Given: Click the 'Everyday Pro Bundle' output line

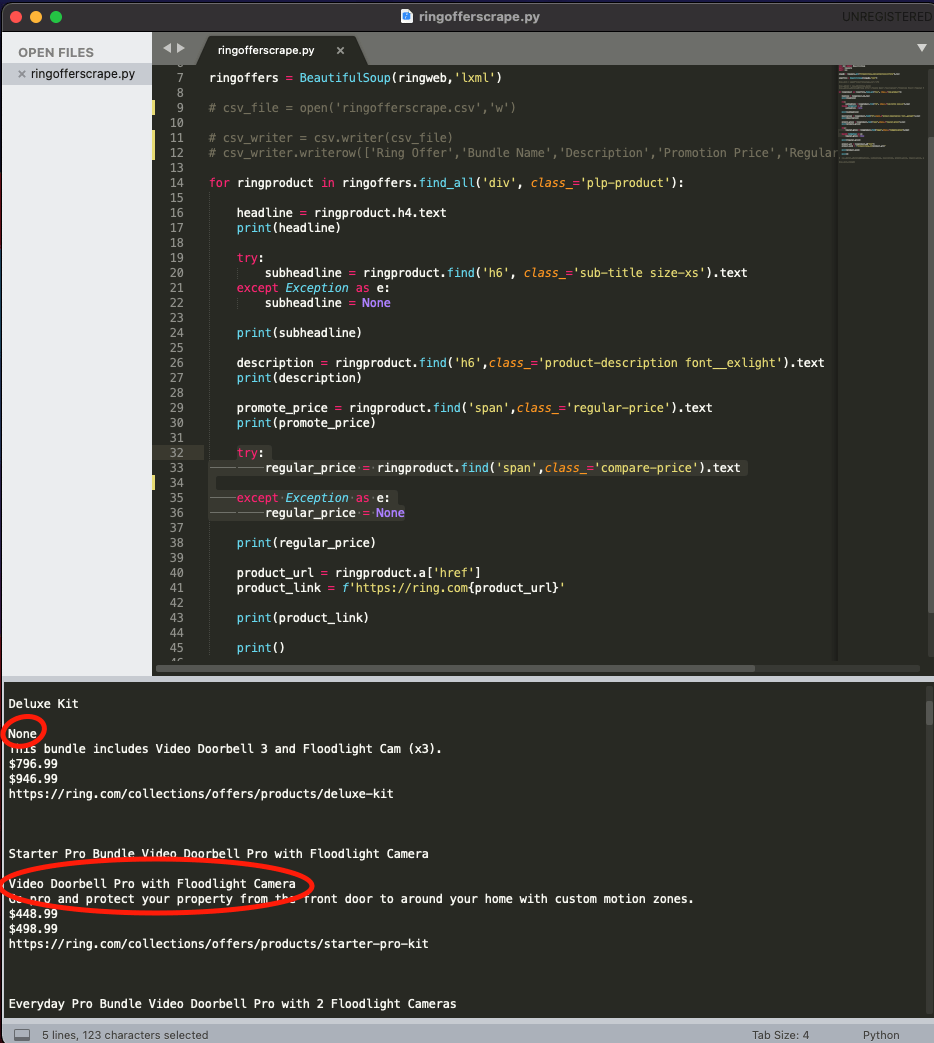Looking at the screenshot, I should click(232, 1004).
